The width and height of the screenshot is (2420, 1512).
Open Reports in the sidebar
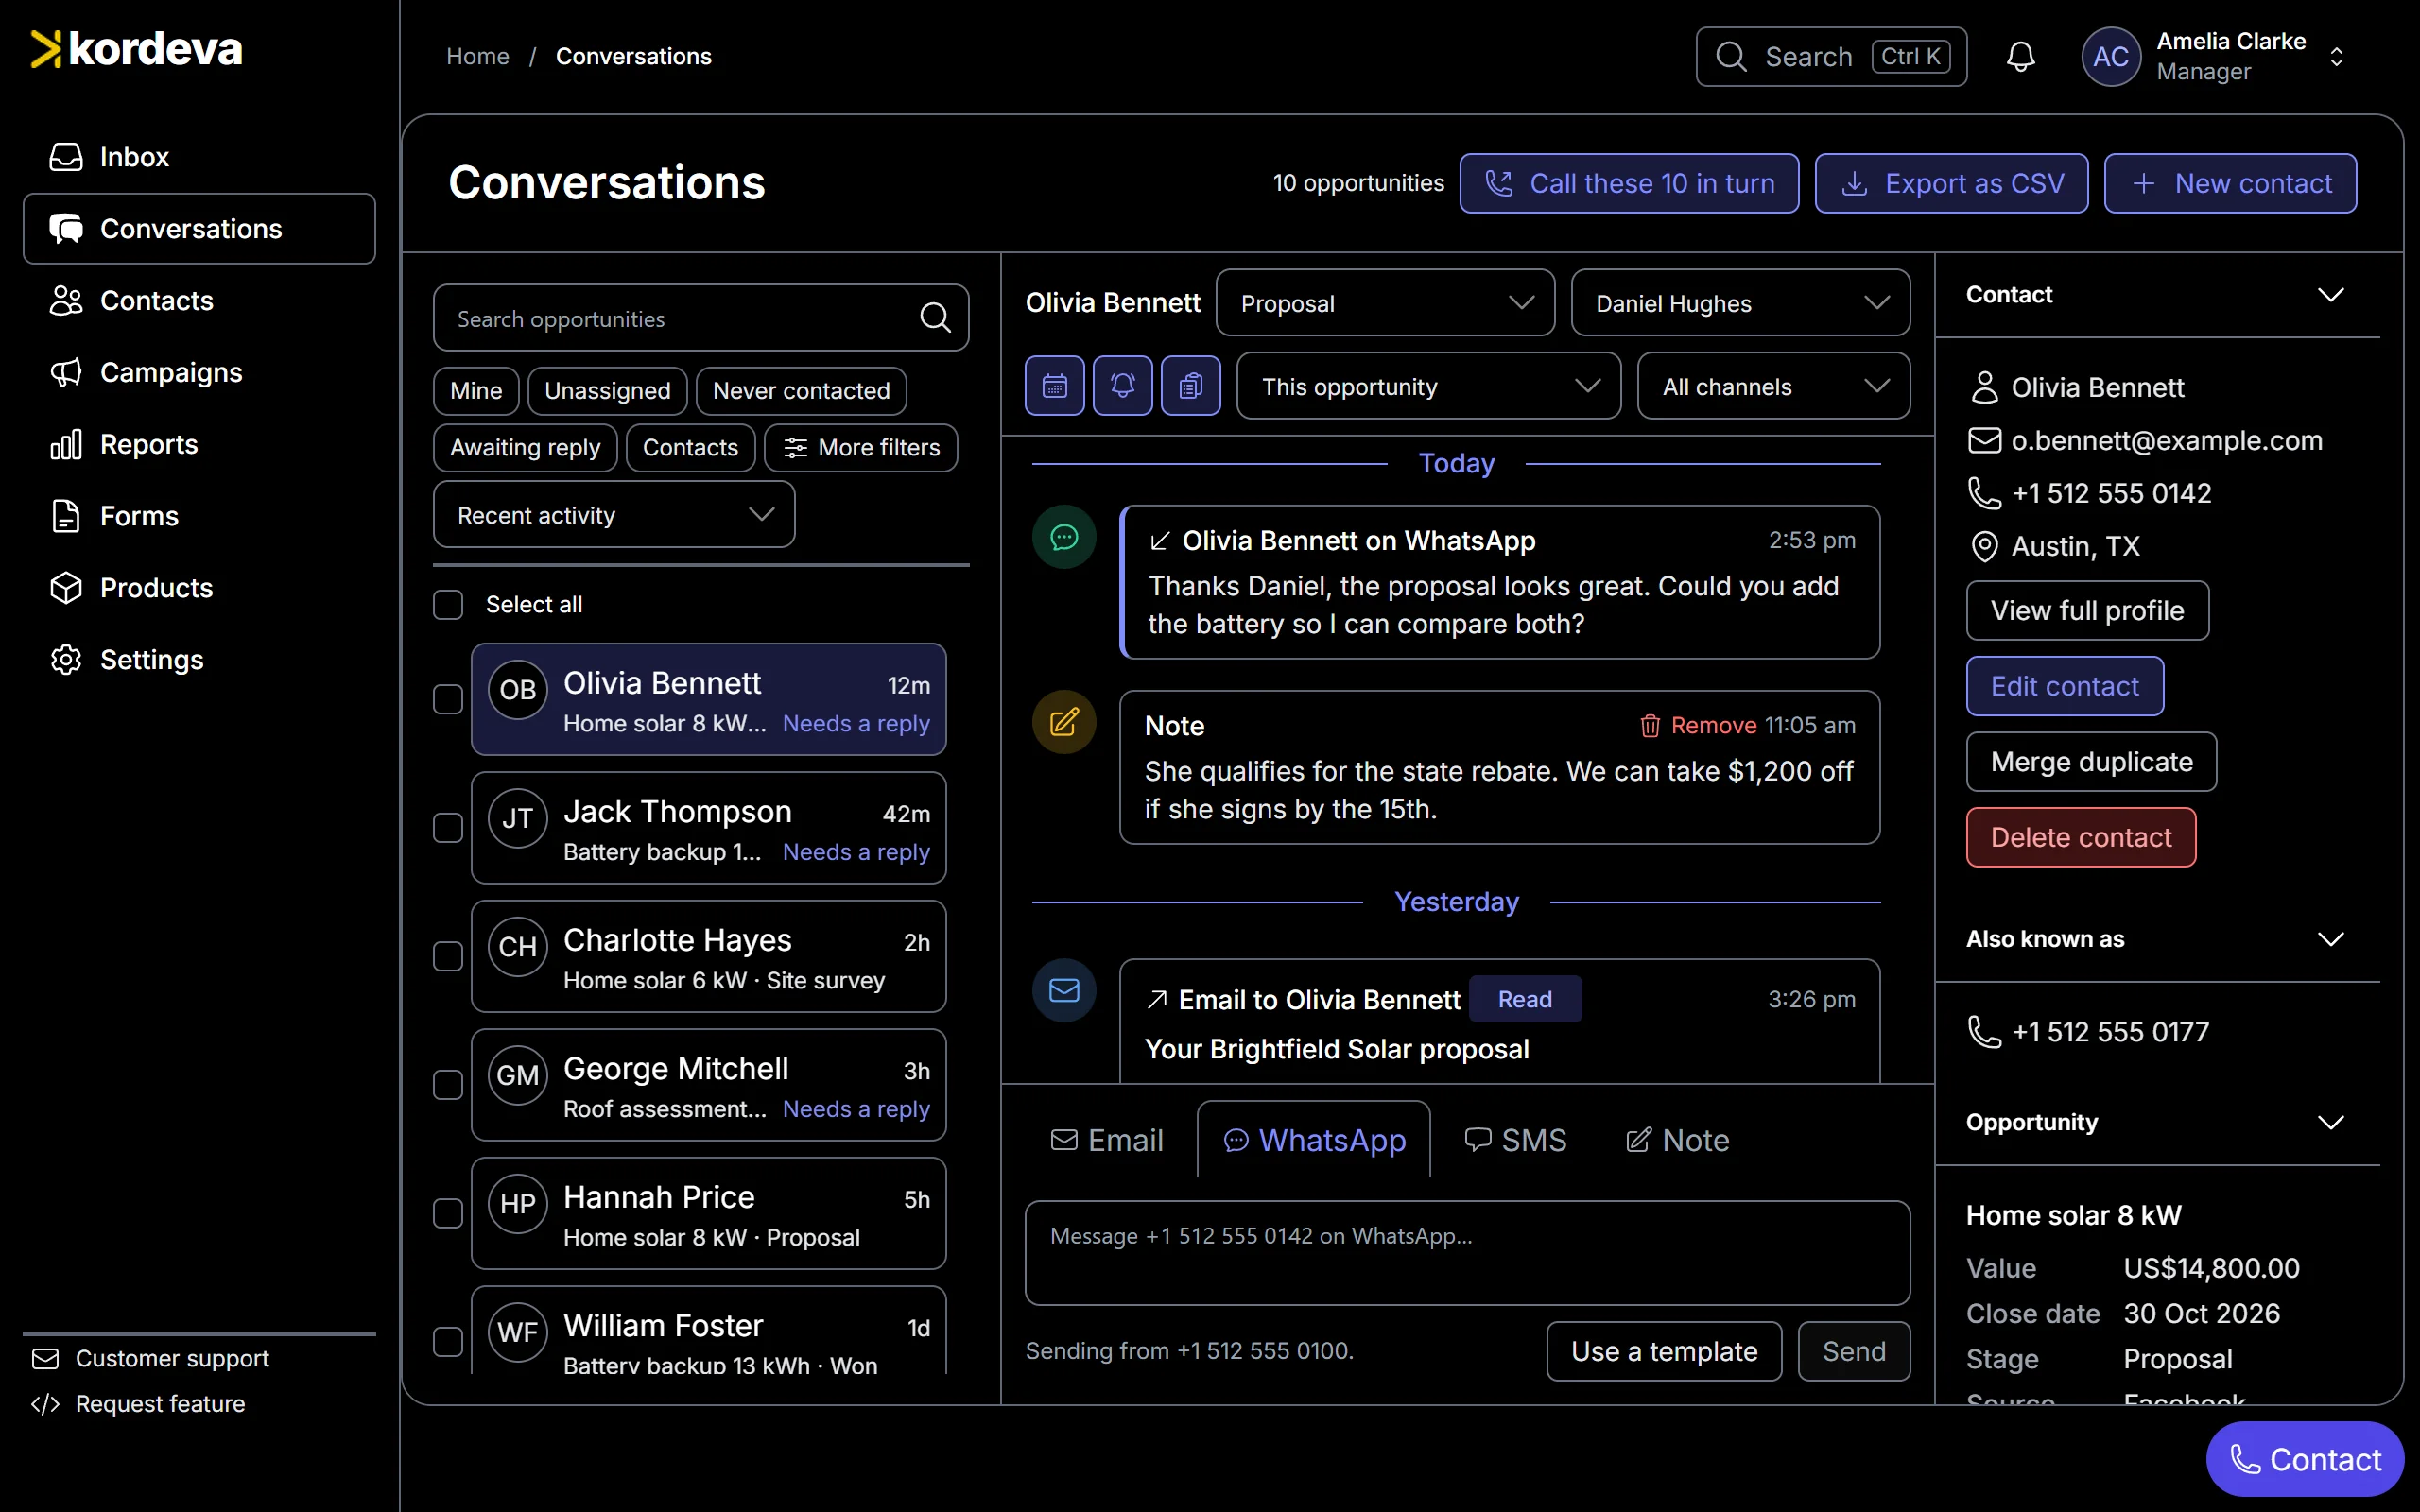pyautogui.click(x=199, y=444)
